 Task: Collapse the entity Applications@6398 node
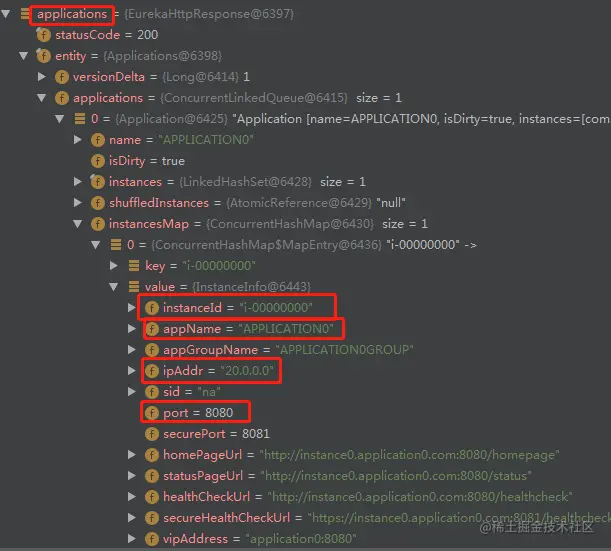(24, 56)
